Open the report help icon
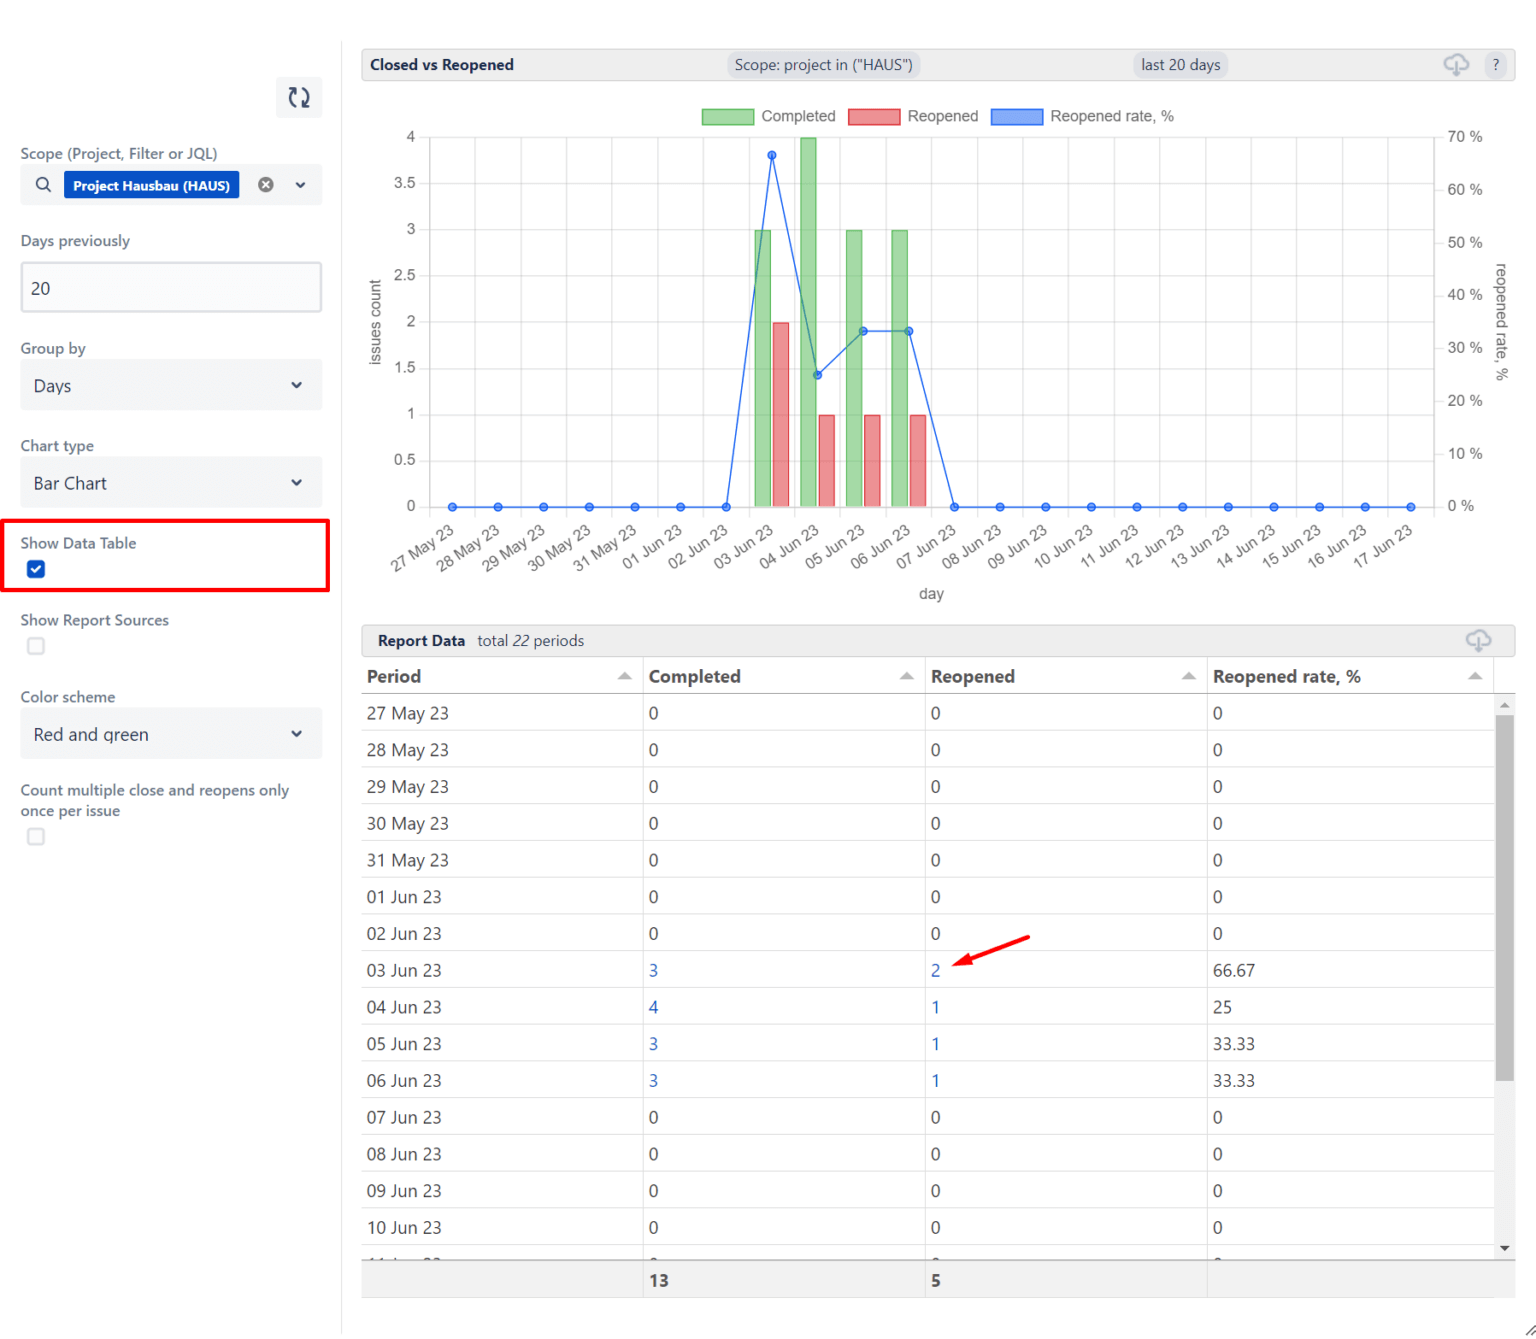Image resolution: width=1536 pixels, height=1339 pixels. point(1496,64)
